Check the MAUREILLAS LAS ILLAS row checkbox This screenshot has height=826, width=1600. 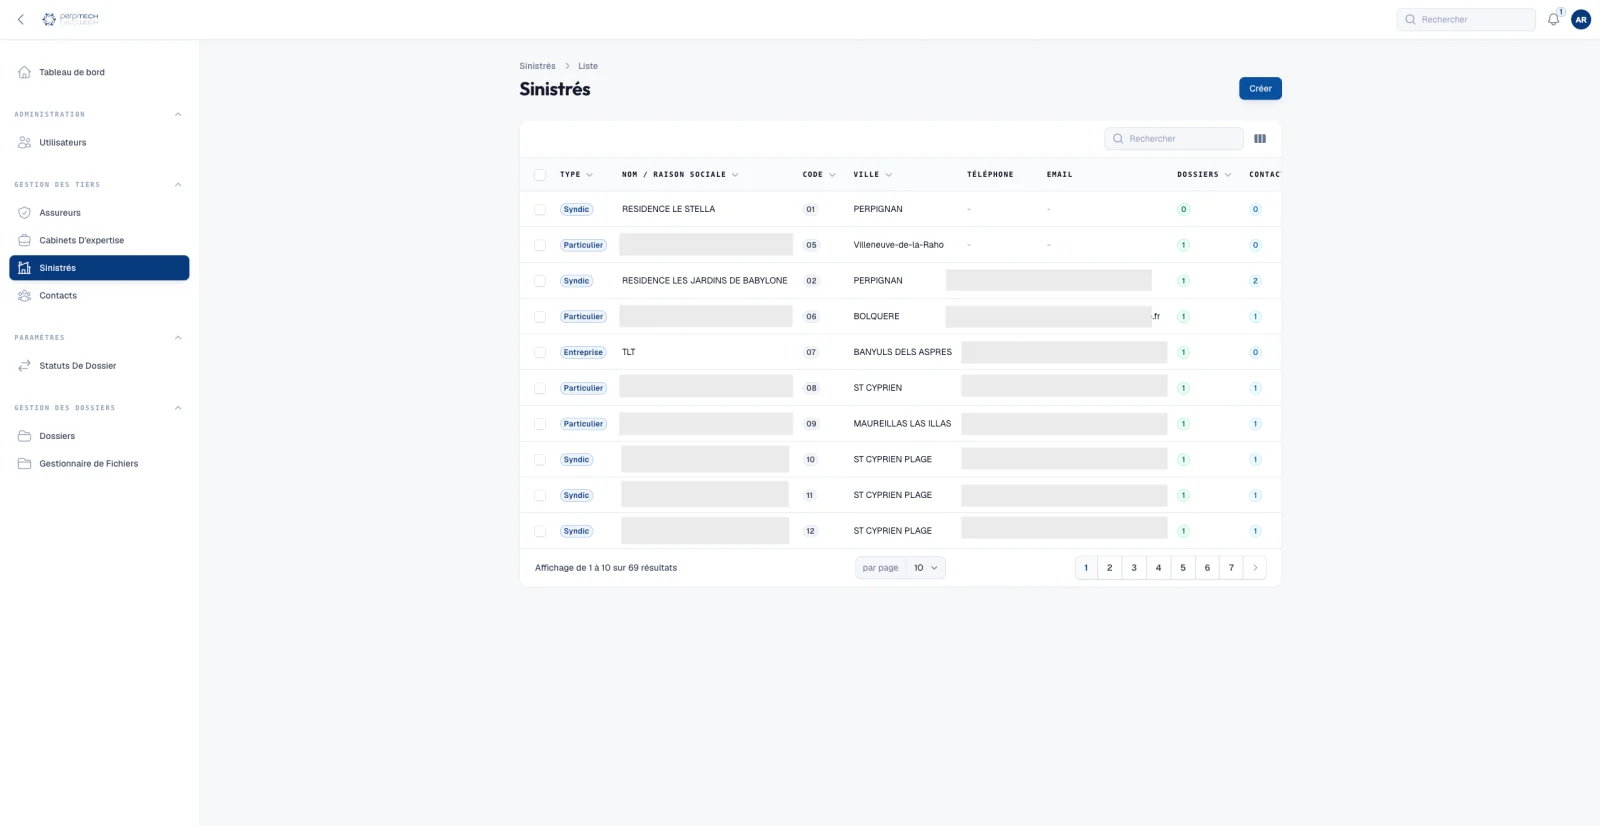[x=540, y=424]
